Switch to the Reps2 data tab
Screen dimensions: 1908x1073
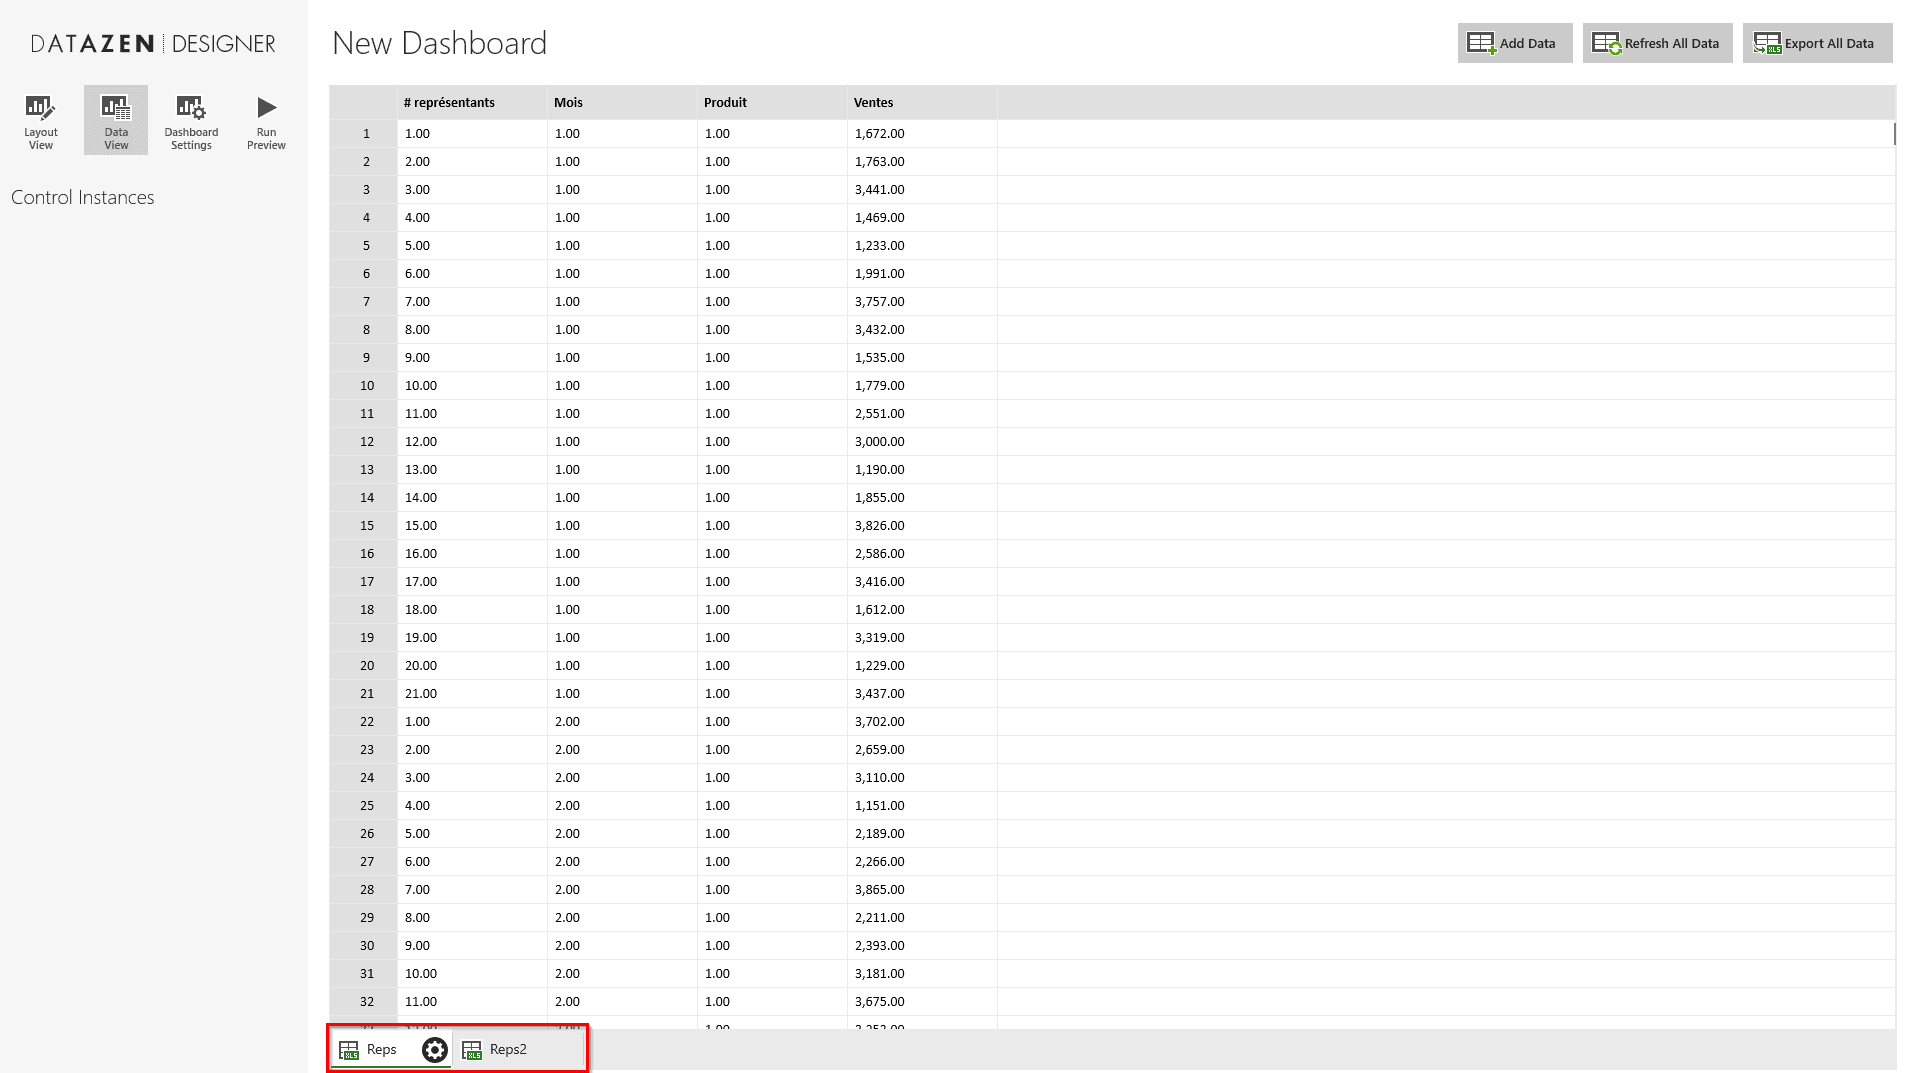tap(507, 1049)
